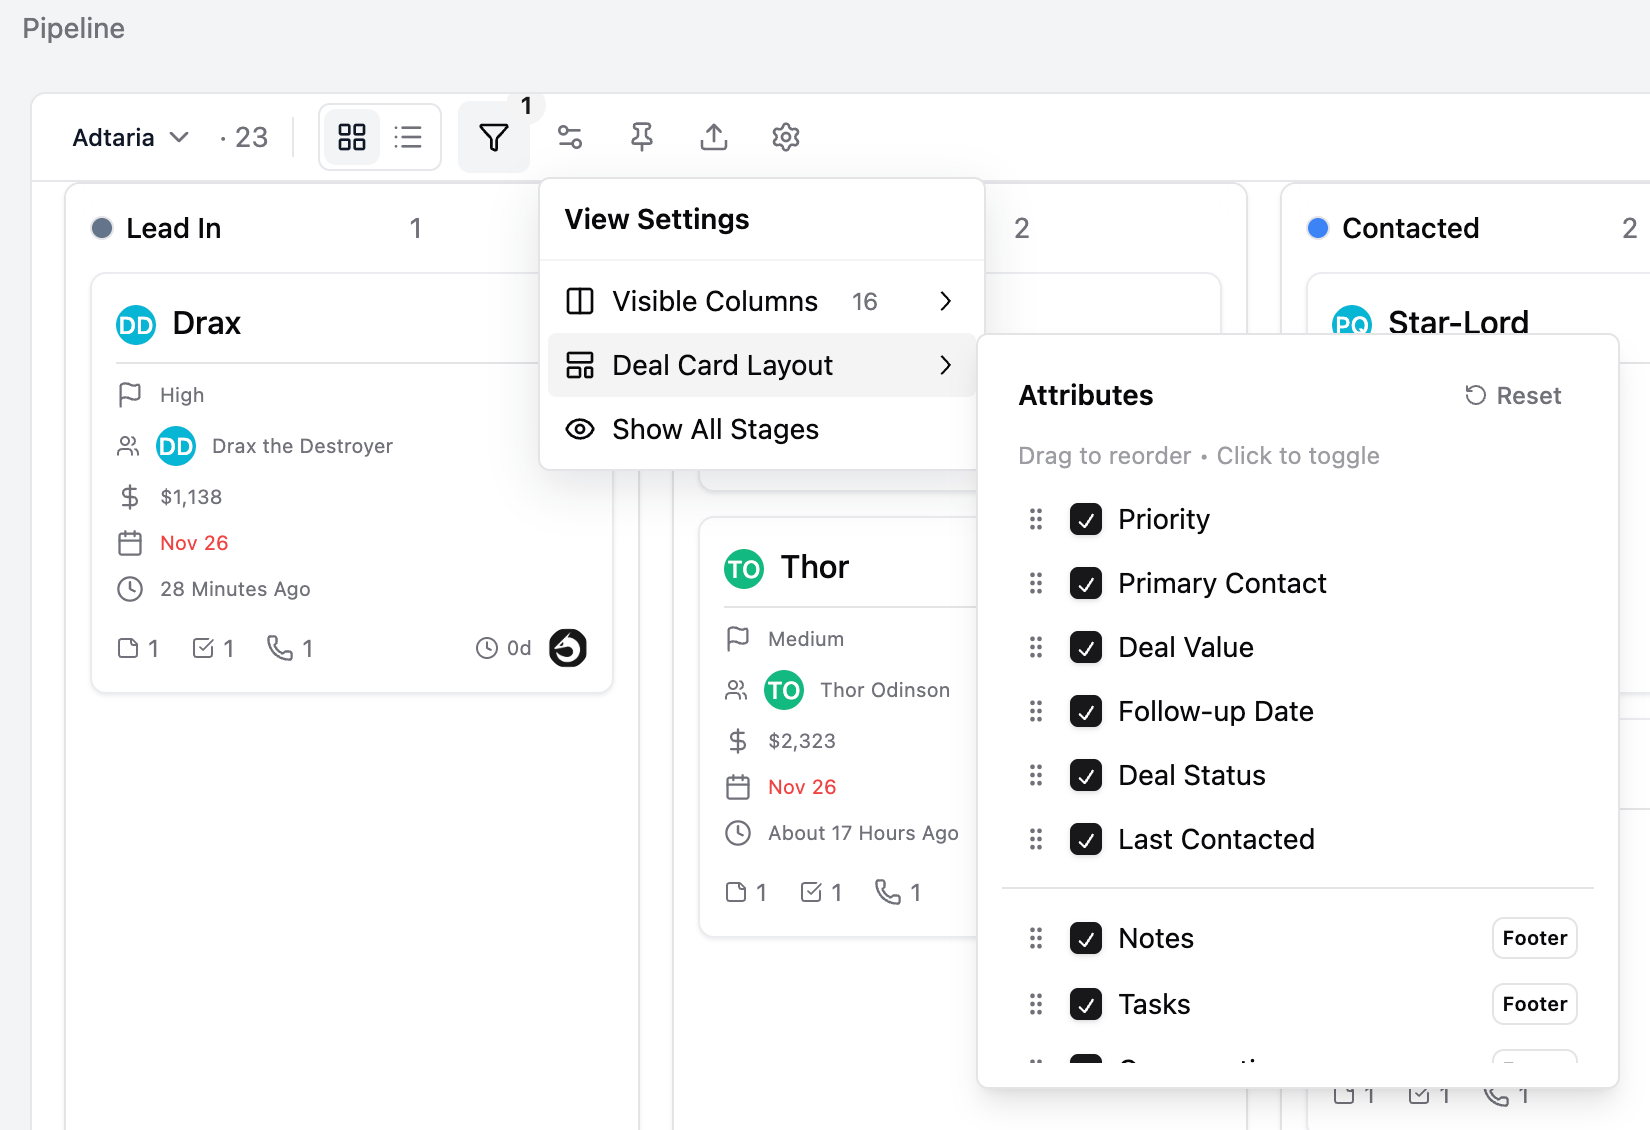The width and height of the screenshot is (1650, 1130).
Task: Disable the Last Contacted checkbox
Action: [x=1086, y=839]
